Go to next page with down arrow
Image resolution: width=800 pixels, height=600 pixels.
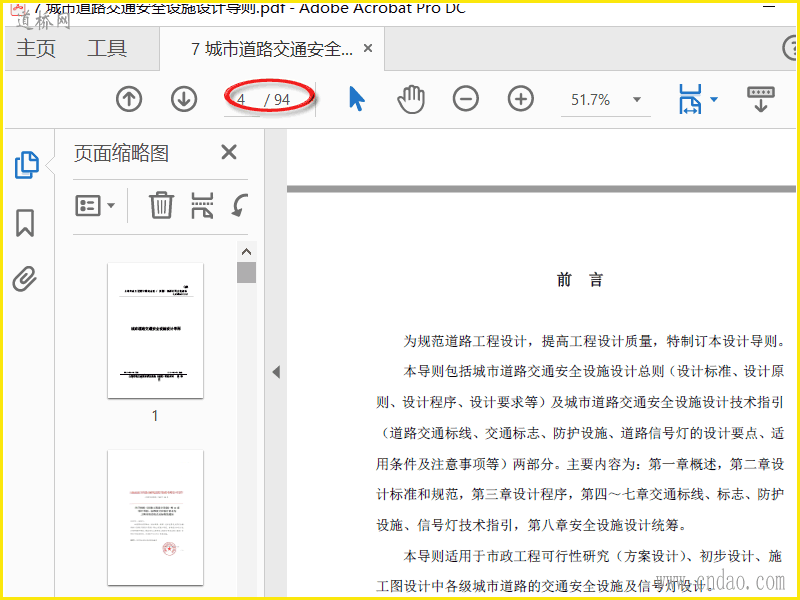click(x=184, y=99)
